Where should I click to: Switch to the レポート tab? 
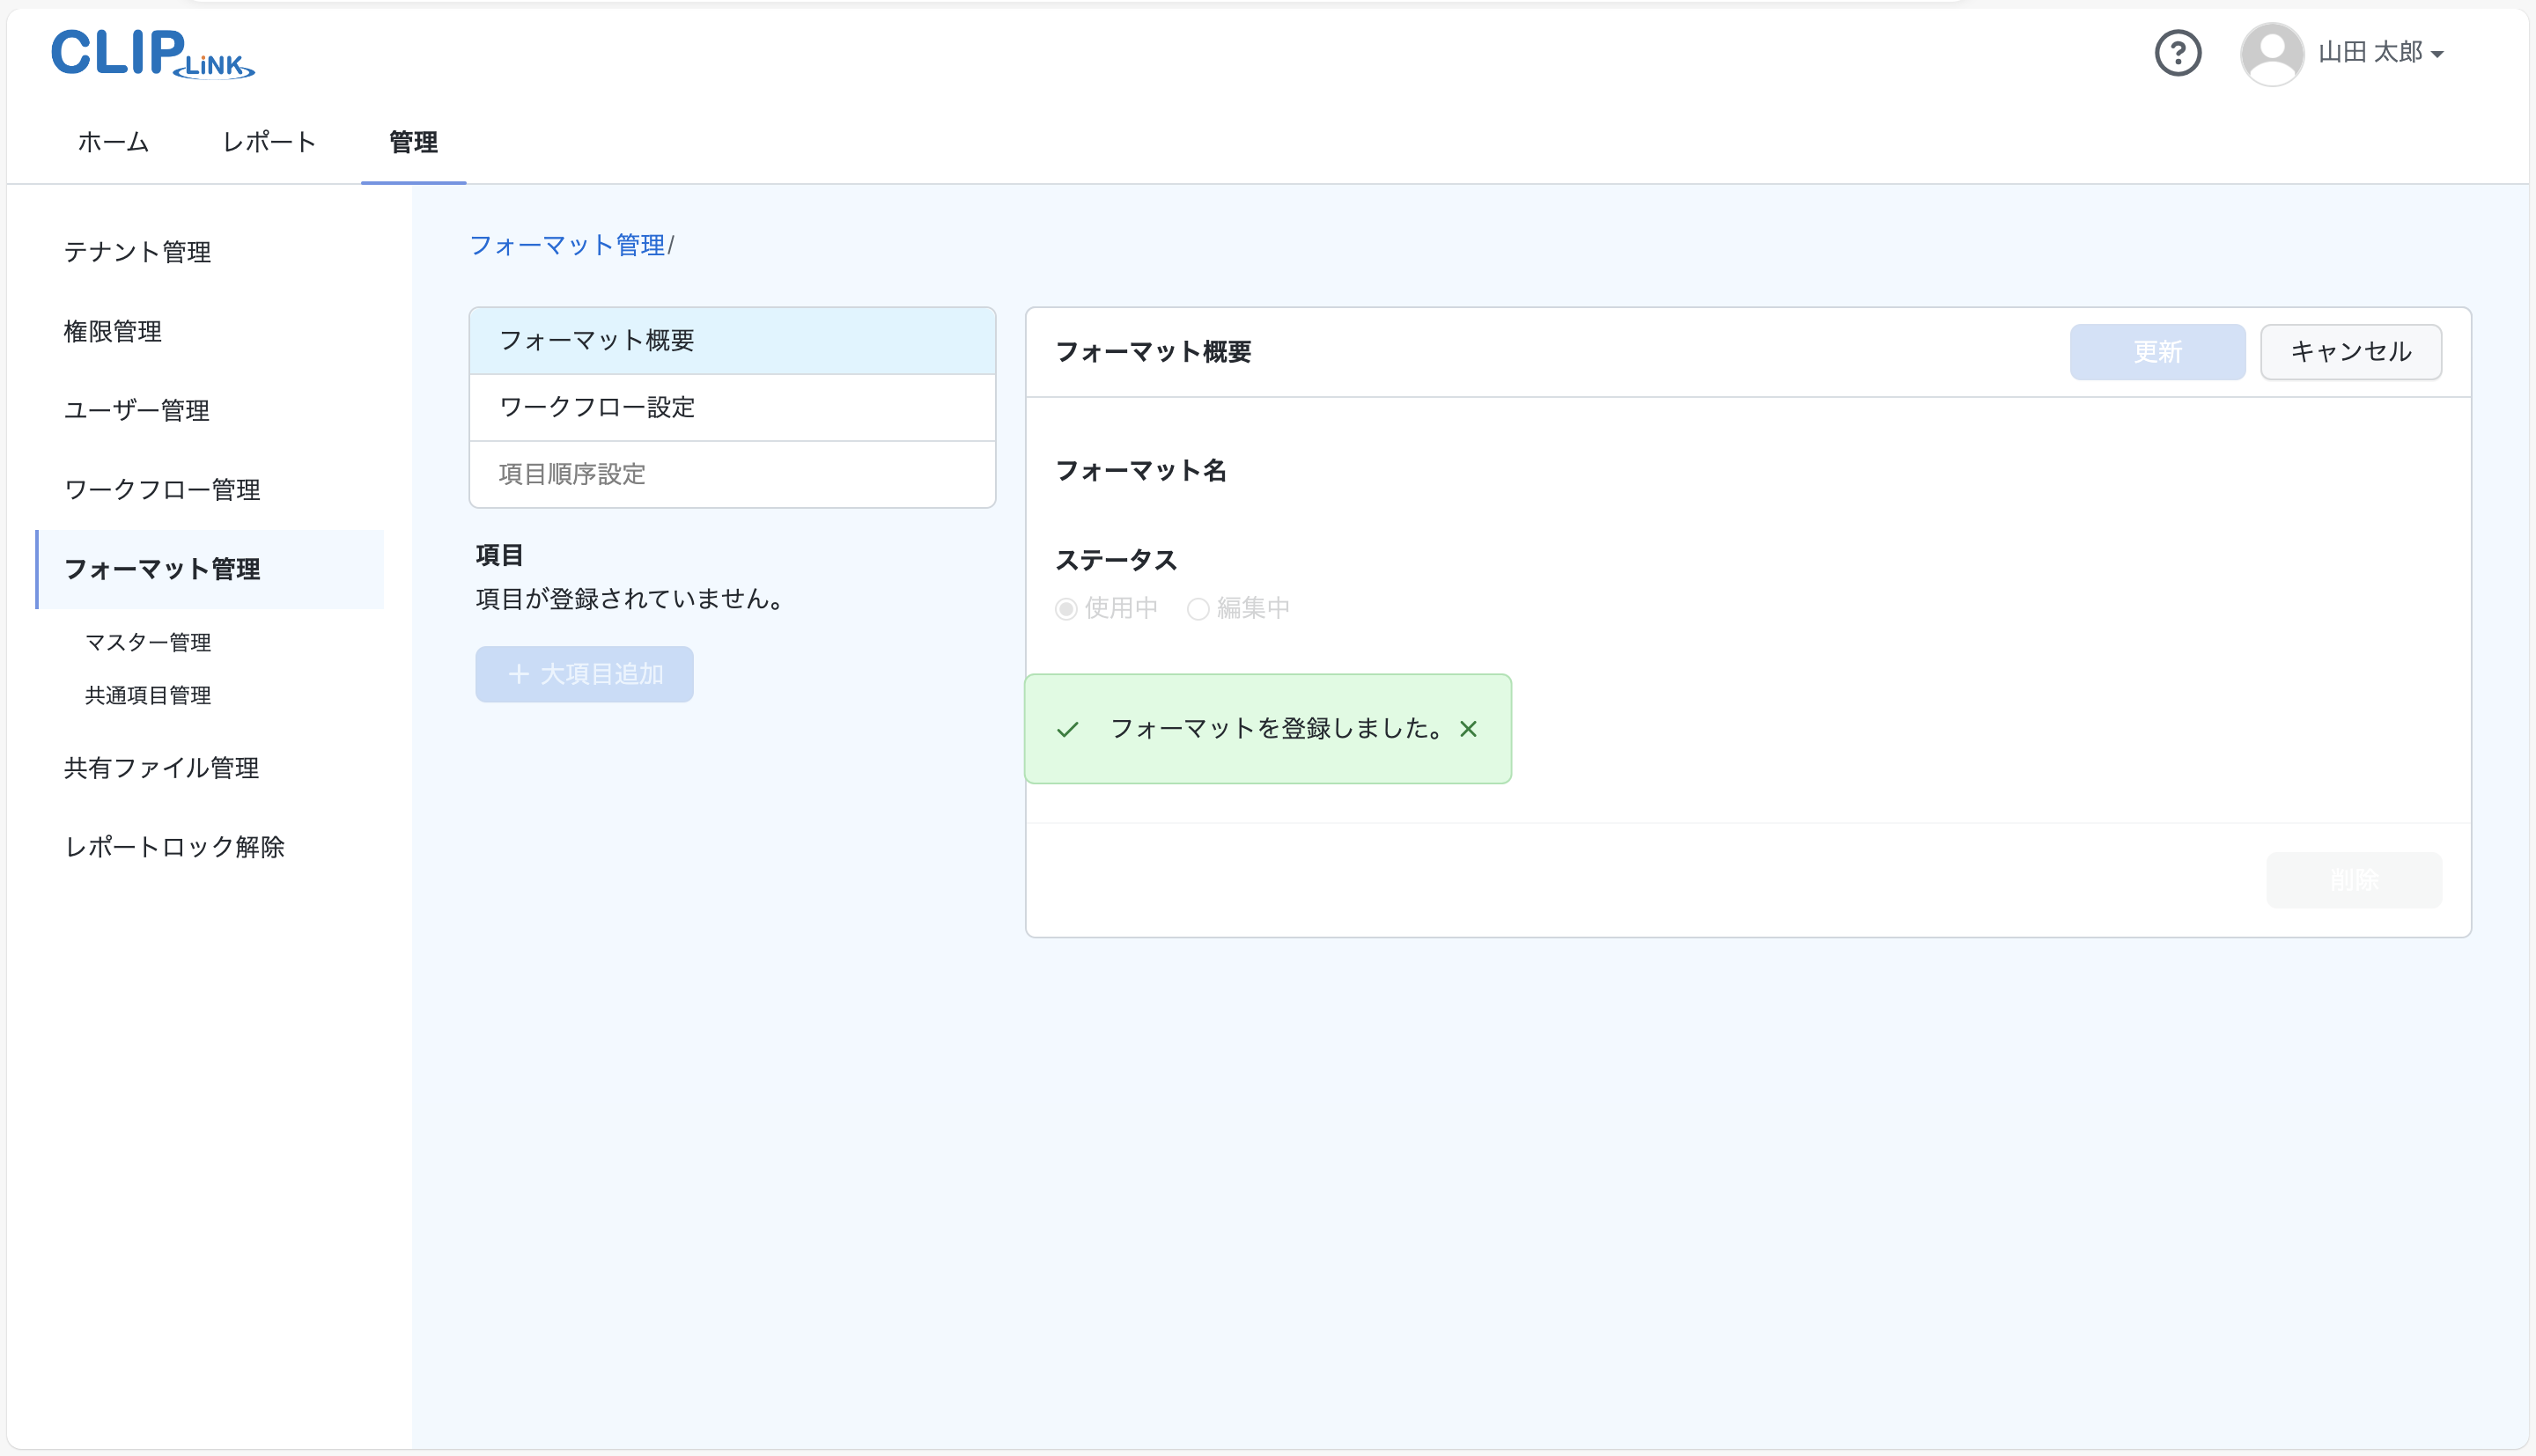coord(268,142)
